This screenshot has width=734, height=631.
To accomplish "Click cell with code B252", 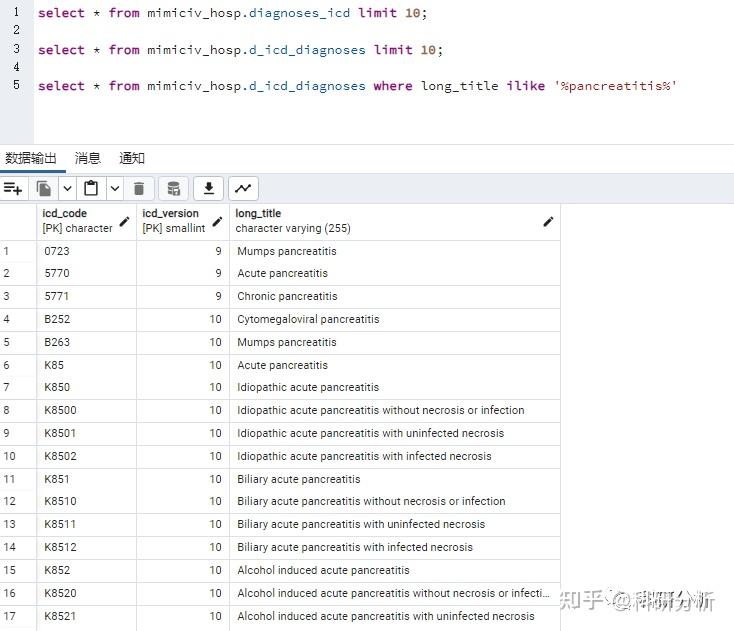I will (x=86, y=320).
